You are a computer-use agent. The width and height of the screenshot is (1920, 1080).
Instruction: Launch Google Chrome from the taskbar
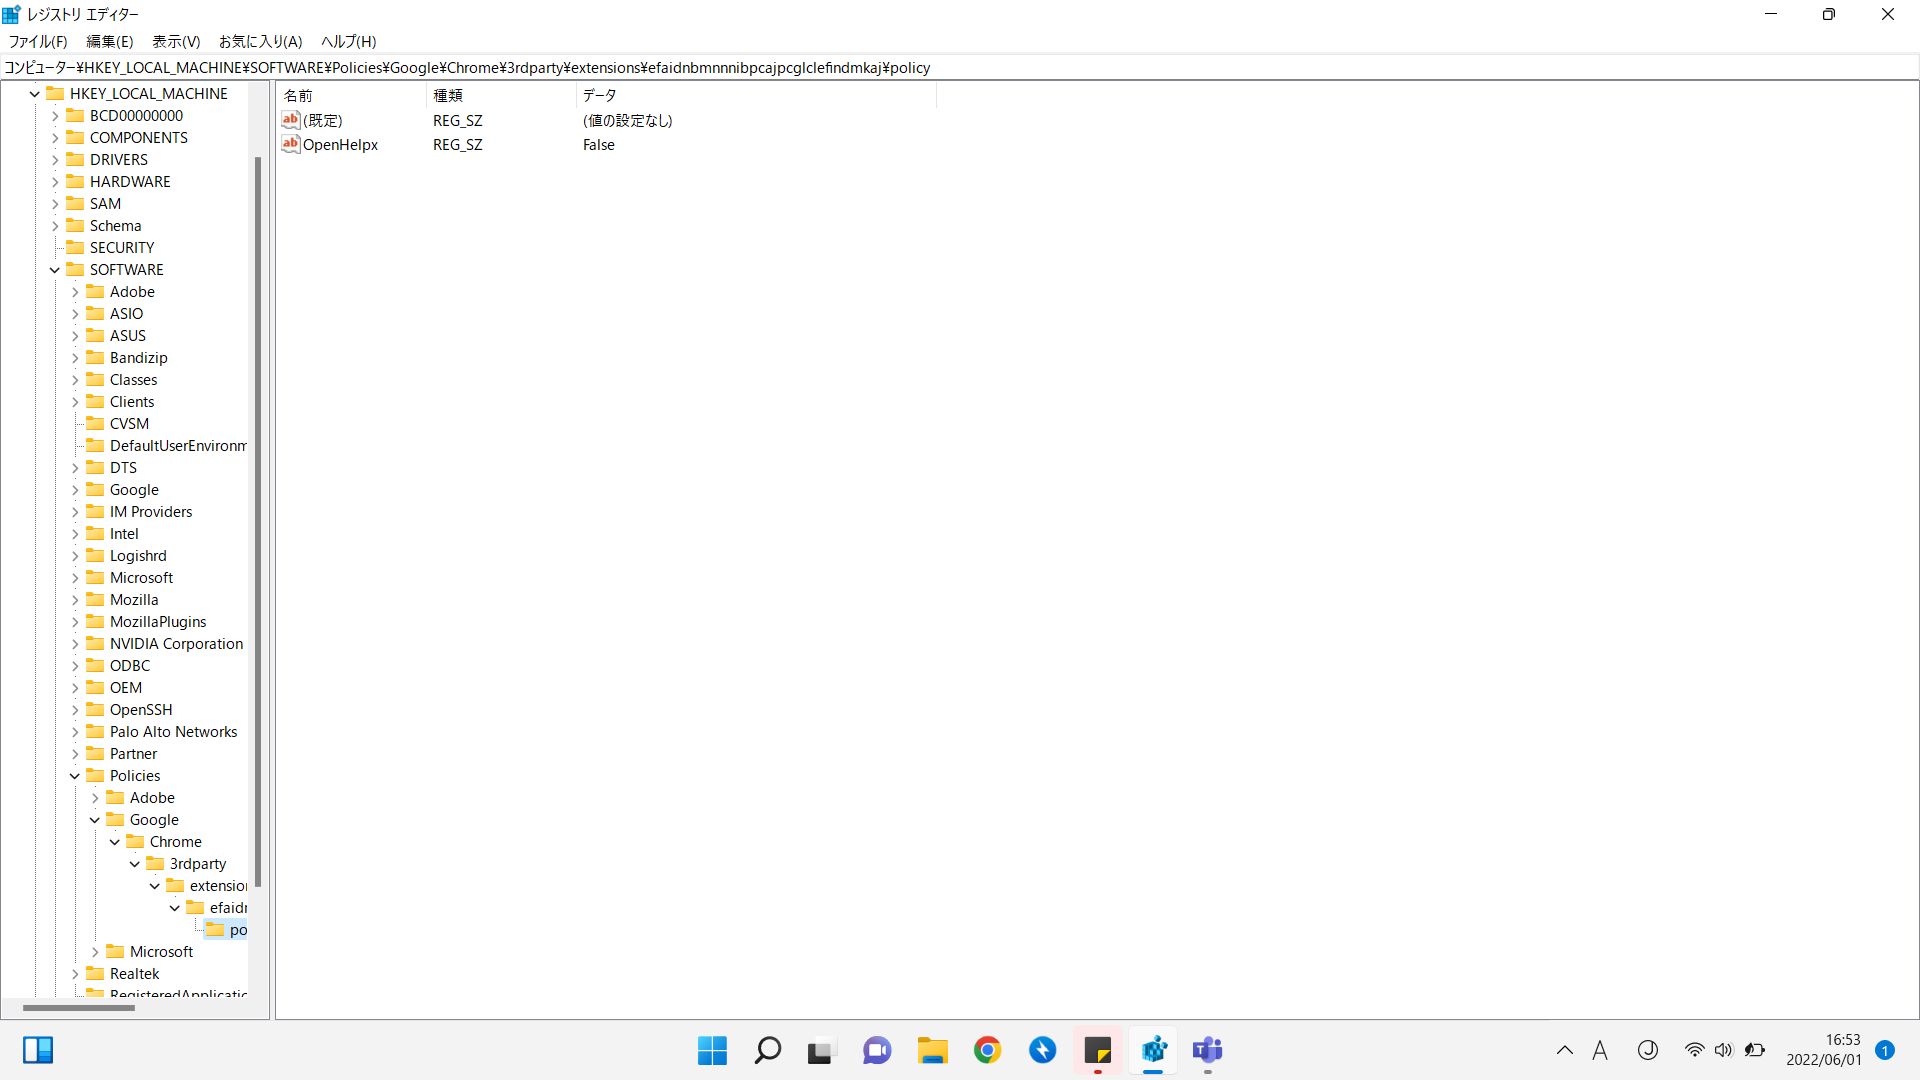click(988, 1051)
